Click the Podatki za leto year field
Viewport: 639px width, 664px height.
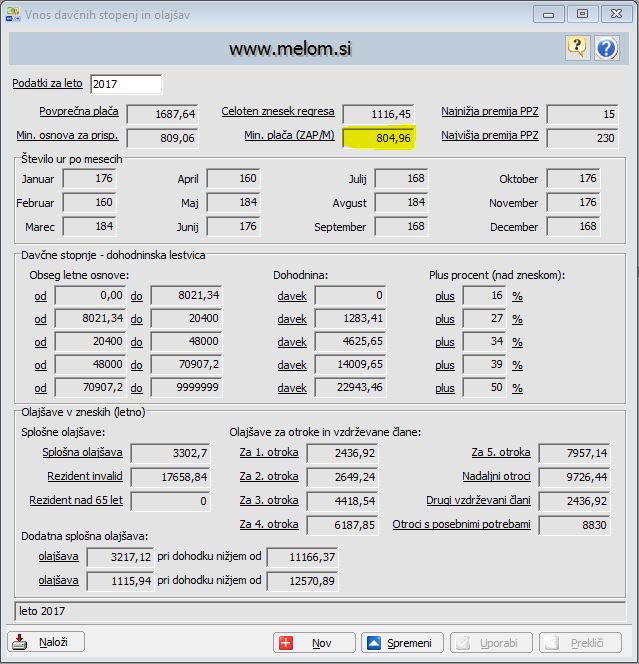125,84
